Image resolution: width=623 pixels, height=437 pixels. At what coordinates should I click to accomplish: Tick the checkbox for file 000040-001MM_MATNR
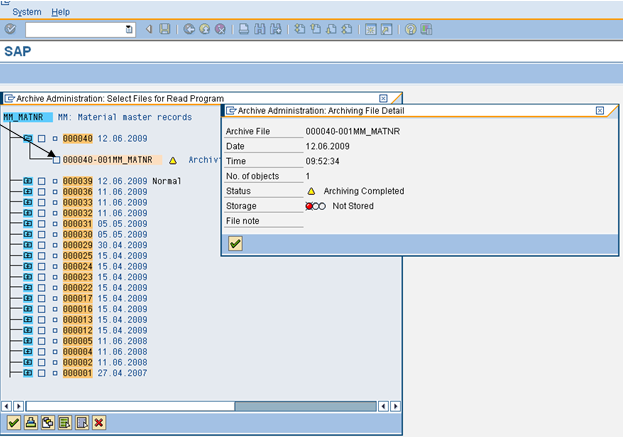click(56, 160)
